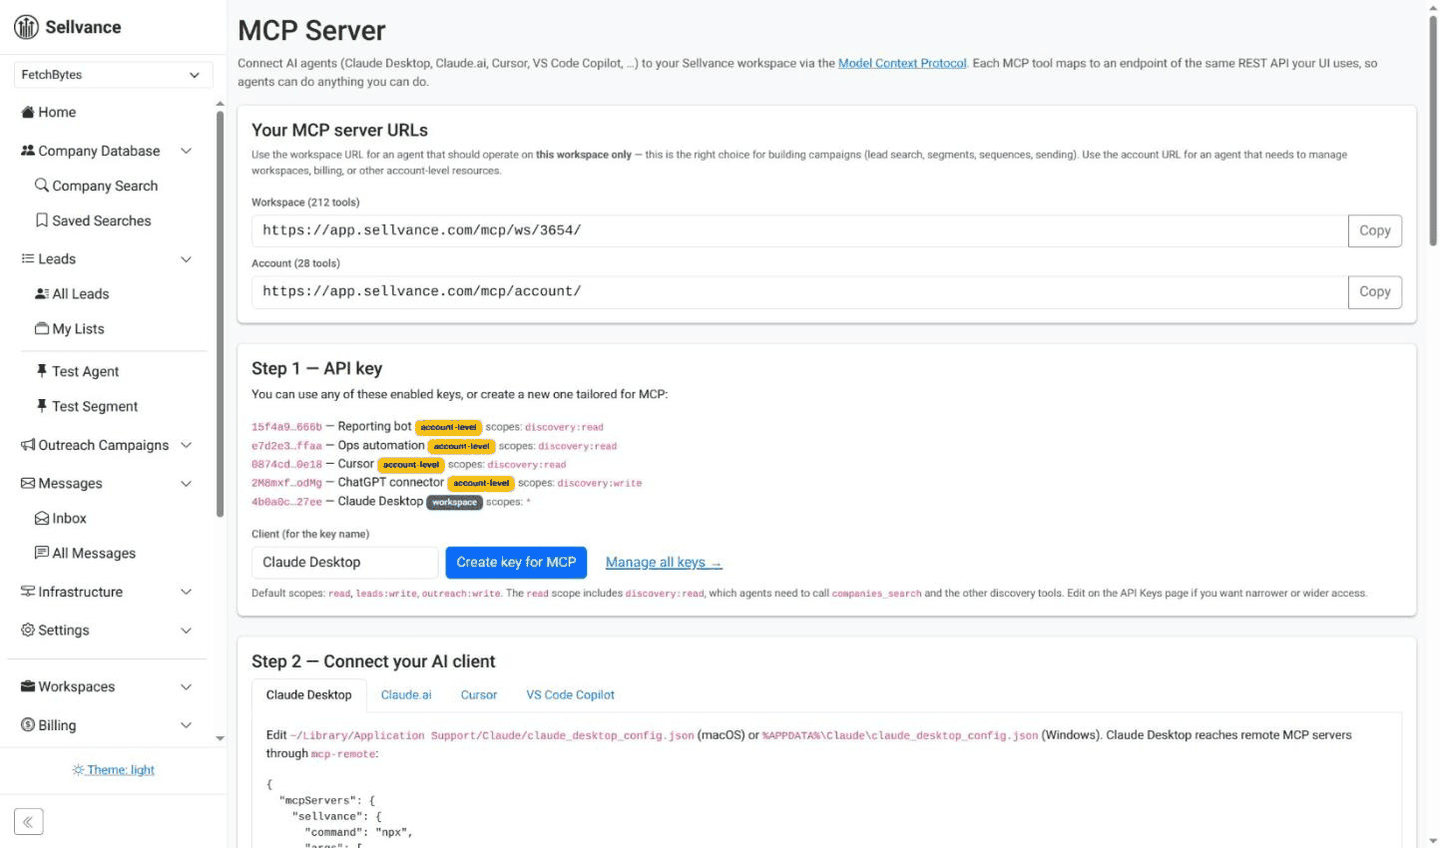Click the main page vertical scrollbar
Image resolution: width=1440 pixels, height=848 pixels.
coord(1432,130)
